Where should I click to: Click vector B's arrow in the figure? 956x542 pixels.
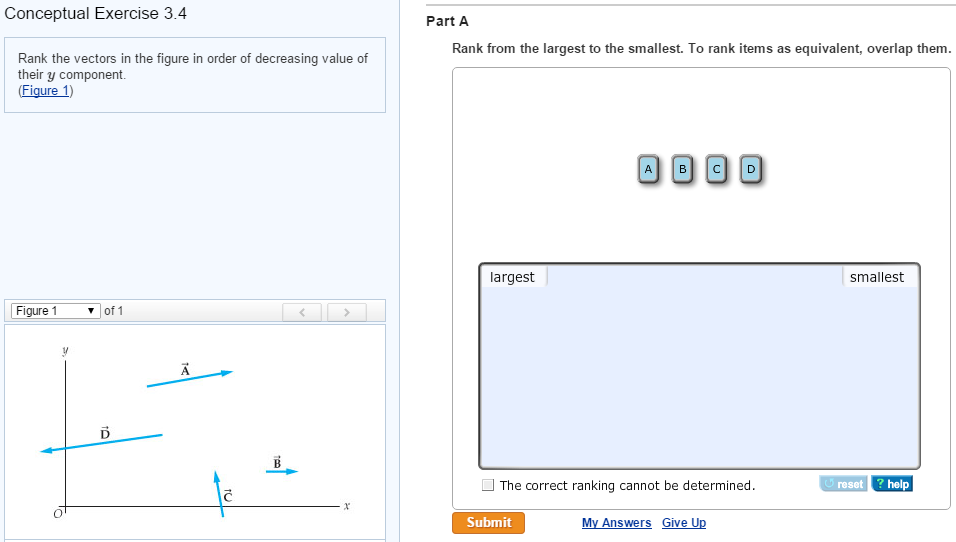(x=281, y=471)
